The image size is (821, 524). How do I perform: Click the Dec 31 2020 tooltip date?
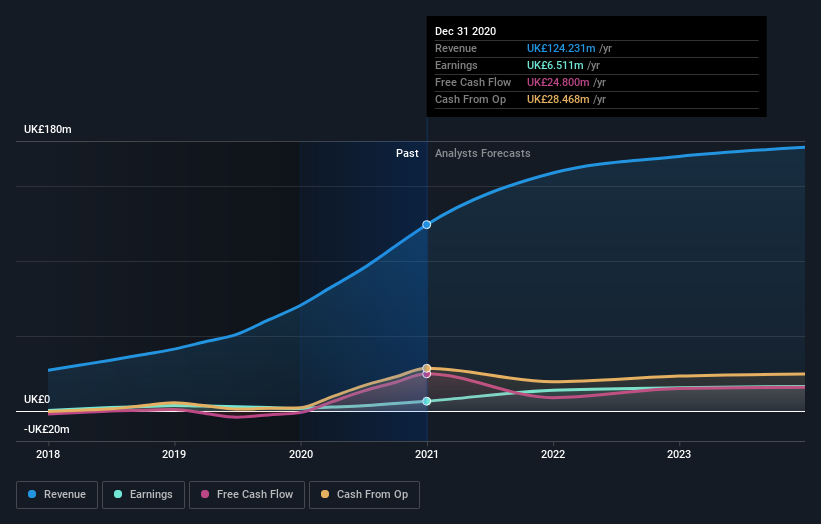pos(465,31)
